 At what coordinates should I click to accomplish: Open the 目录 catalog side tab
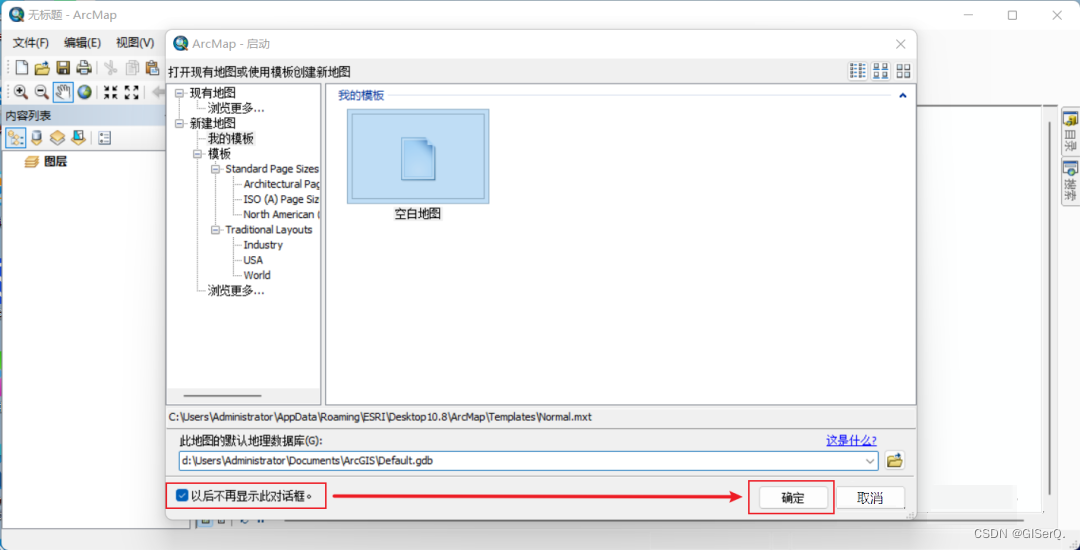click(x=1070, y=131)
